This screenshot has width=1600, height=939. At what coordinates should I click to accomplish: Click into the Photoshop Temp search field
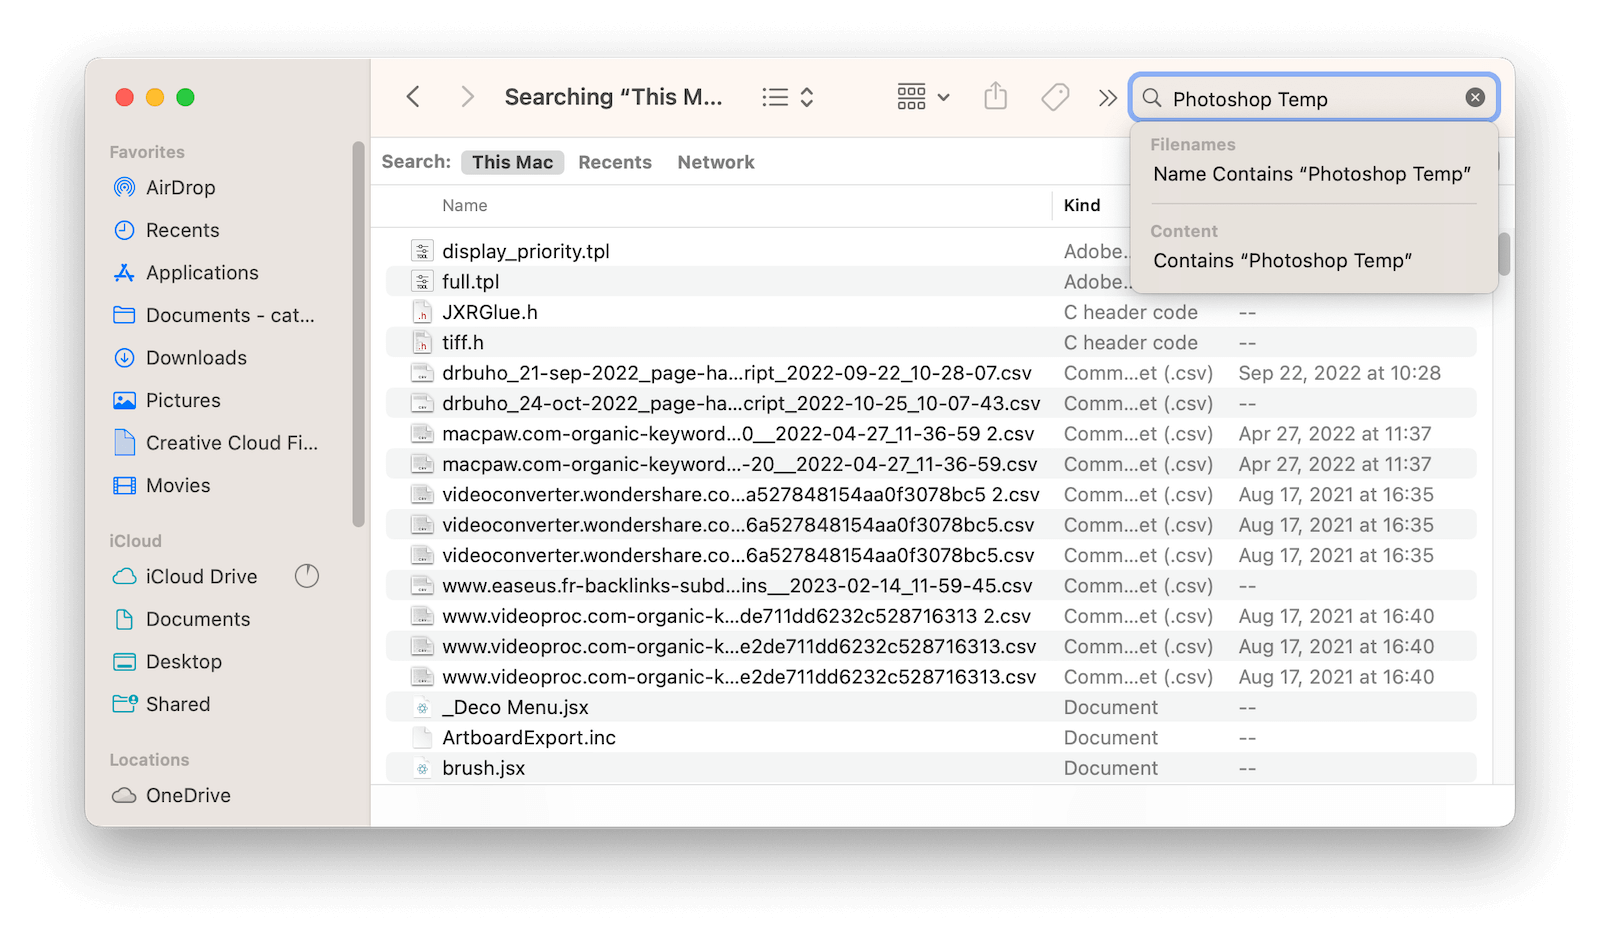pyautogui.click(x=1314, y=98)
